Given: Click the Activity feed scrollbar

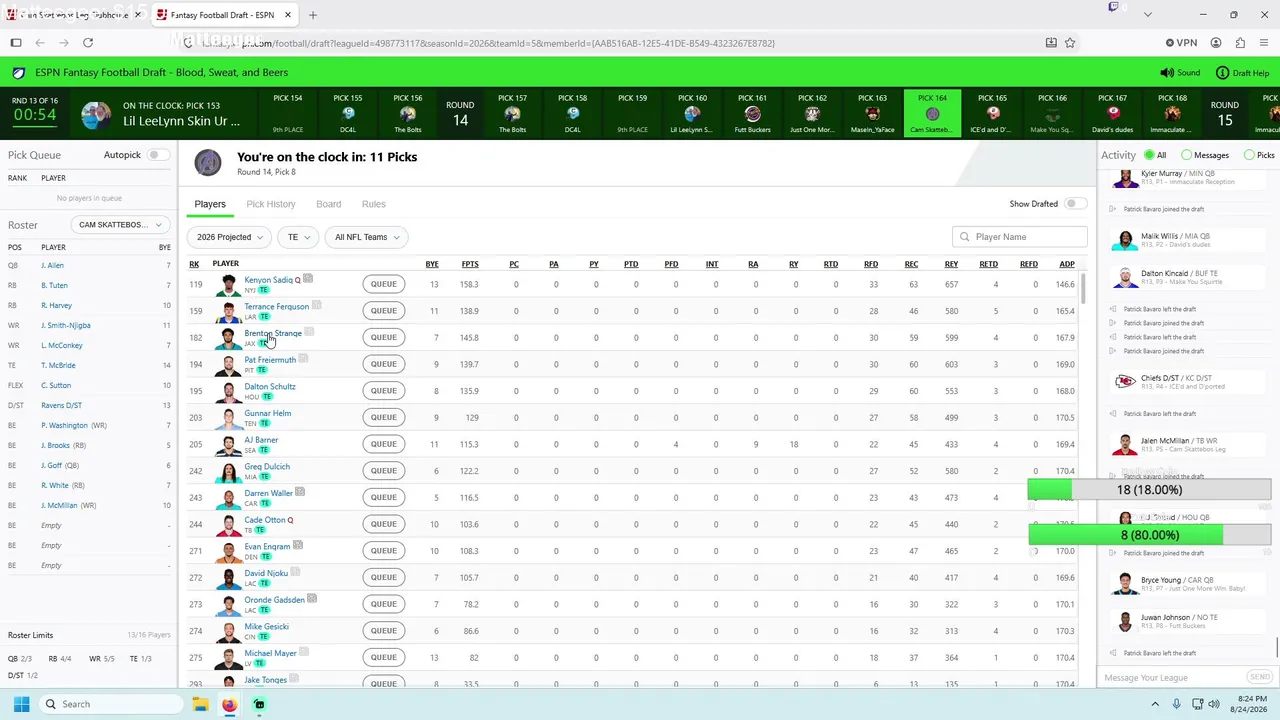Looking at the screenshot, I should 1276,648.
